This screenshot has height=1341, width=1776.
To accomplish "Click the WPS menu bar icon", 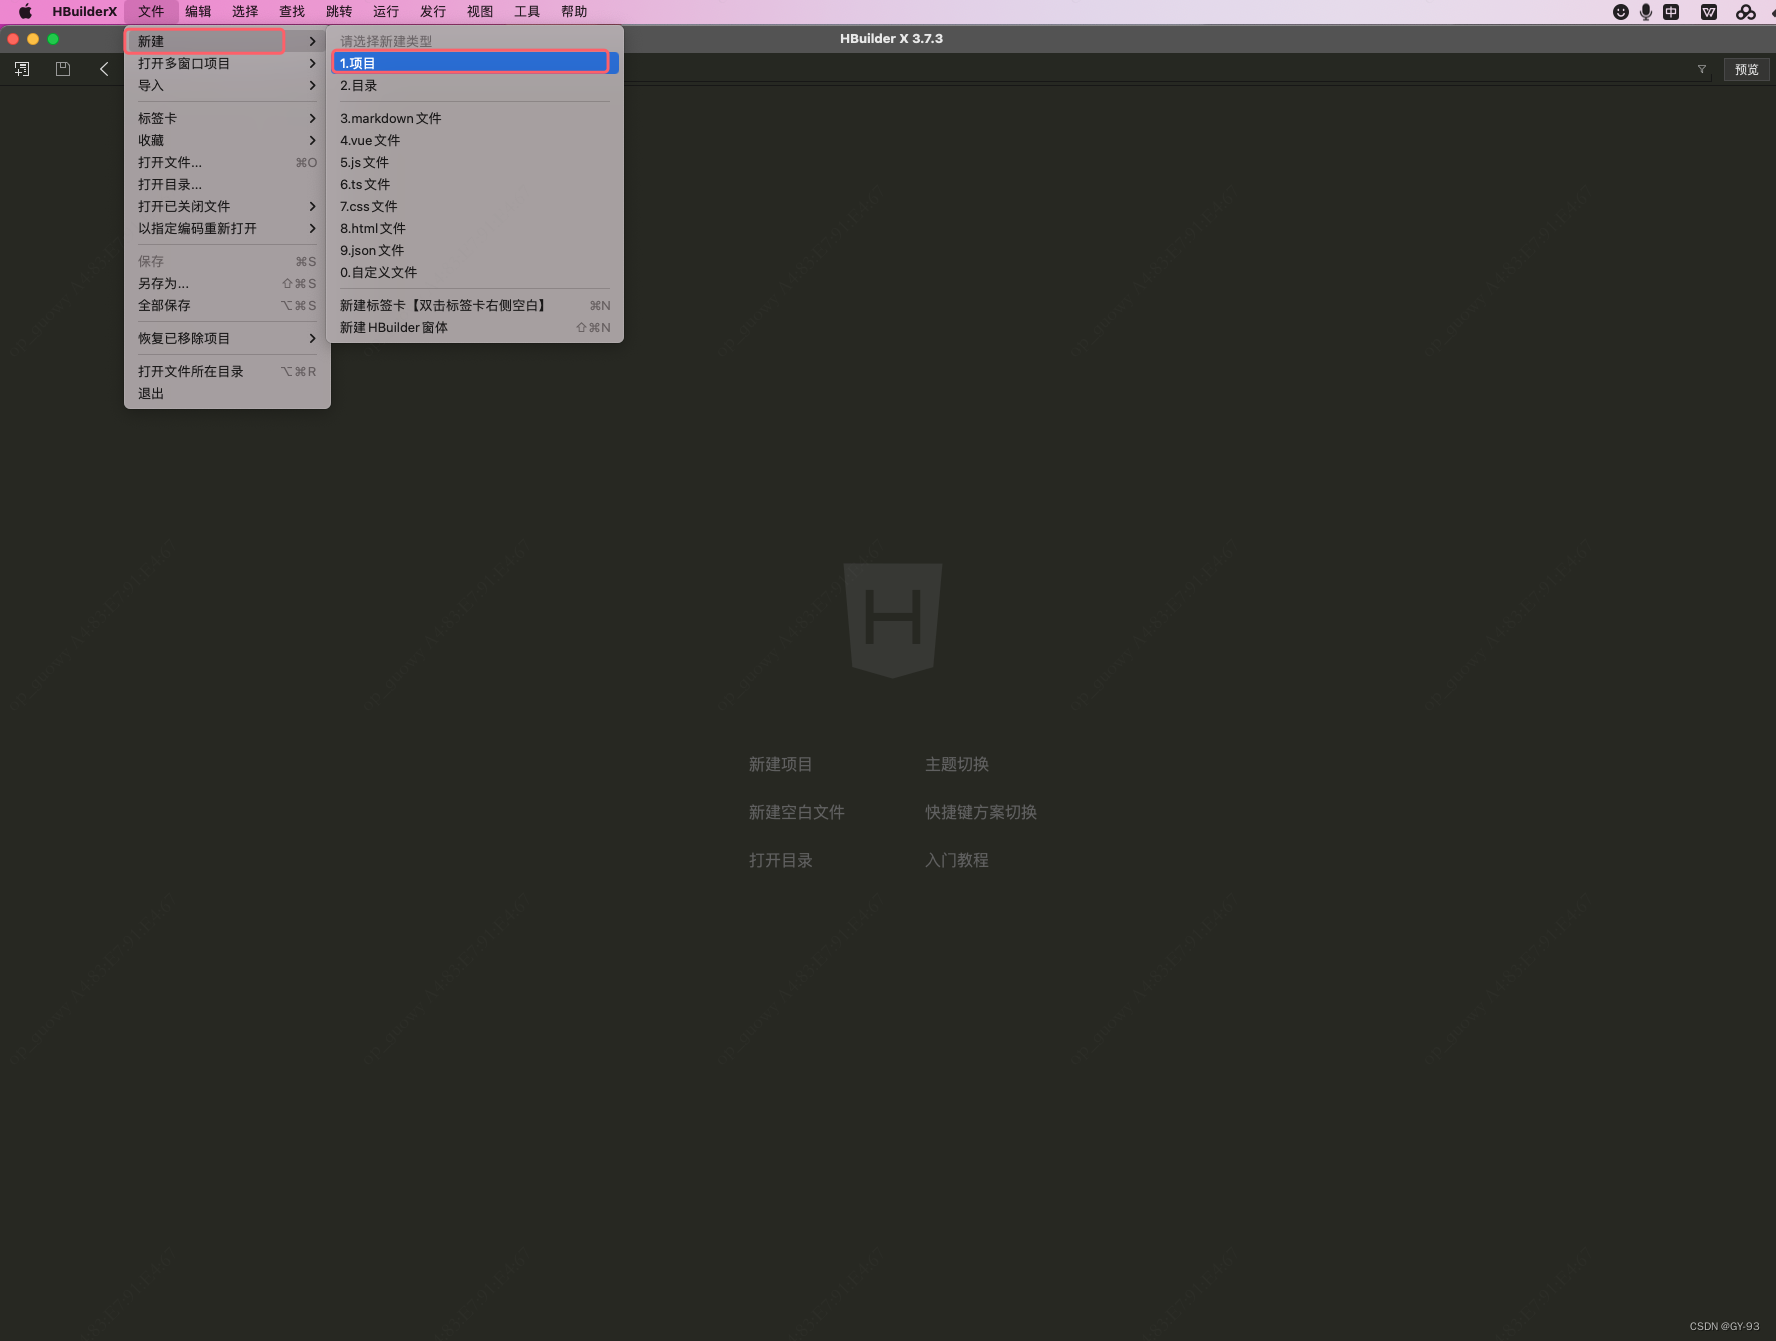I will tap(1709, 12).
